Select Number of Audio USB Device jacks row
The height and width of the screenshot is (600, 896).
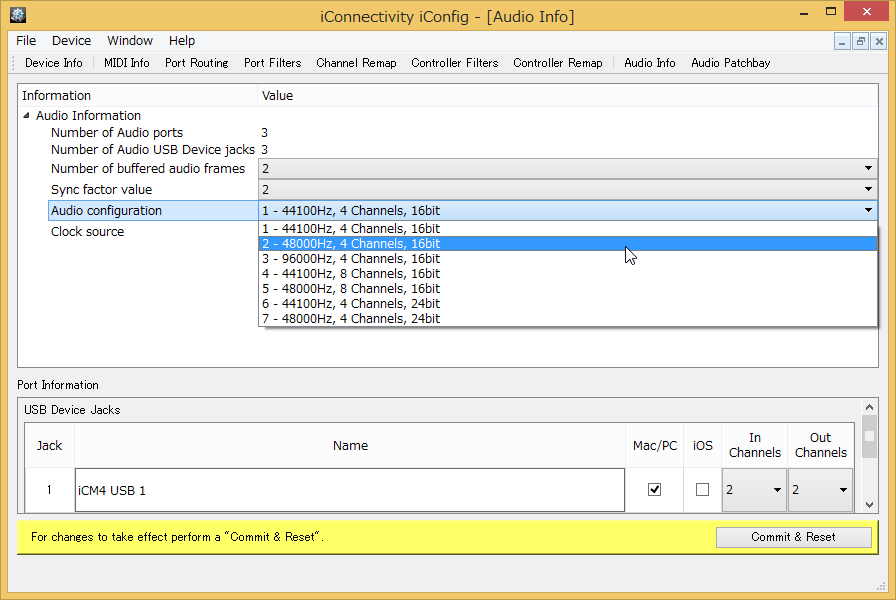[153, 150]
